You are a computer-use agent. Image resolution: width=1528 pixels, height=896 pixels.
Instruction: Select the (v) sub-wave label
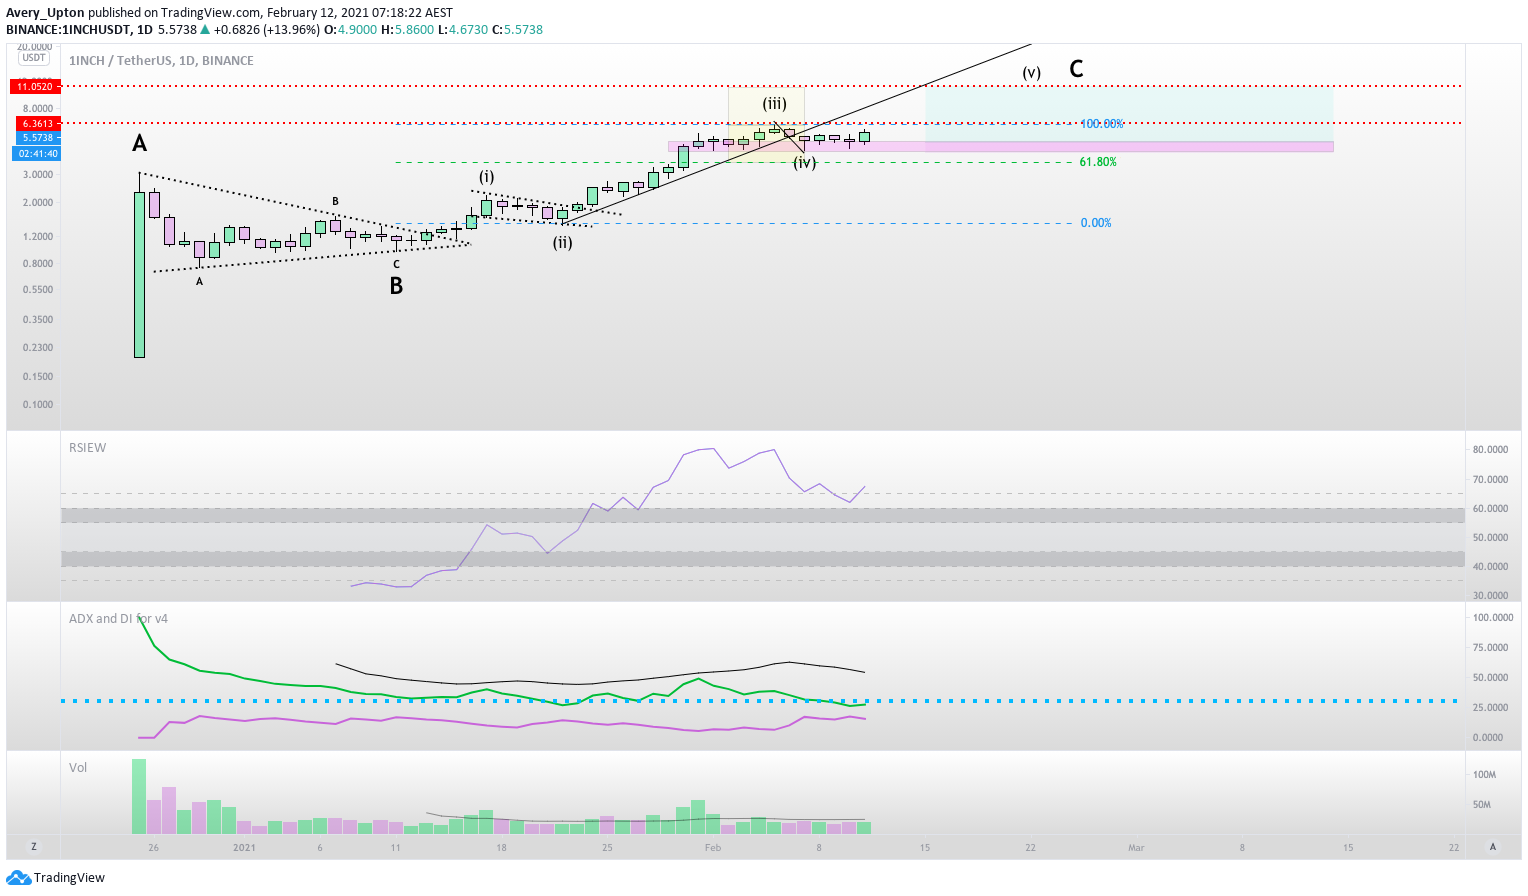point(1032,73)
